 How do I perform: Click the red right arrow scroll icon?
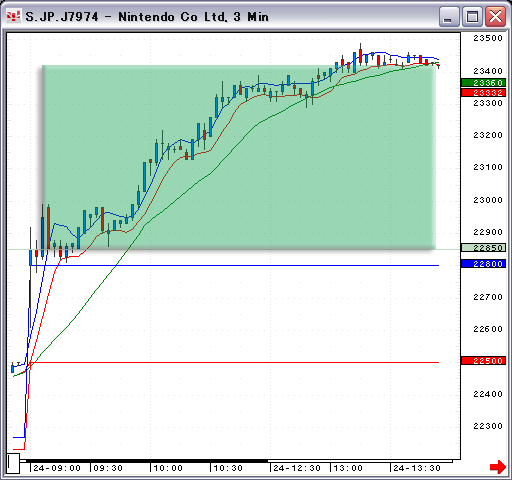pos(498,466)
